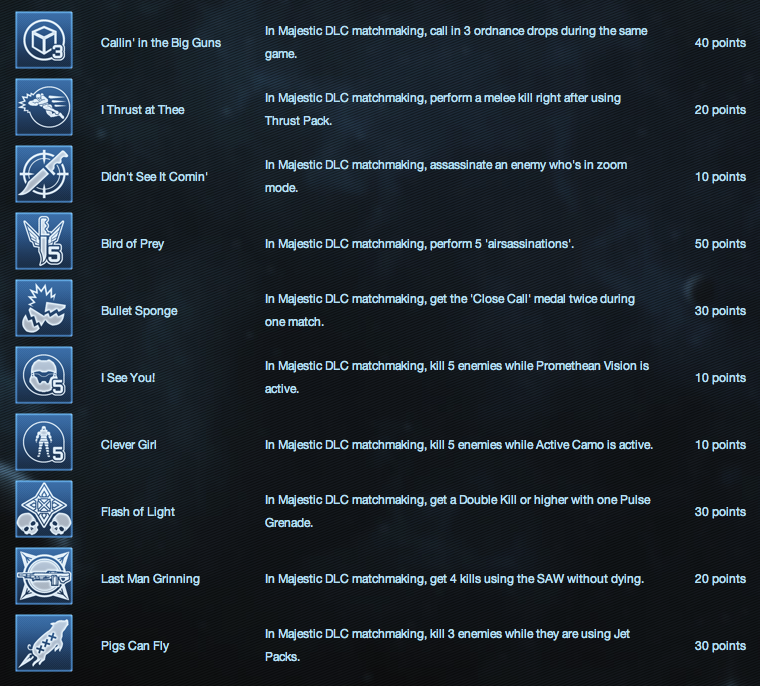The height and width of the screenshot is (686, 760).
Task: Select the 40 points label
Action: (720, 43)
